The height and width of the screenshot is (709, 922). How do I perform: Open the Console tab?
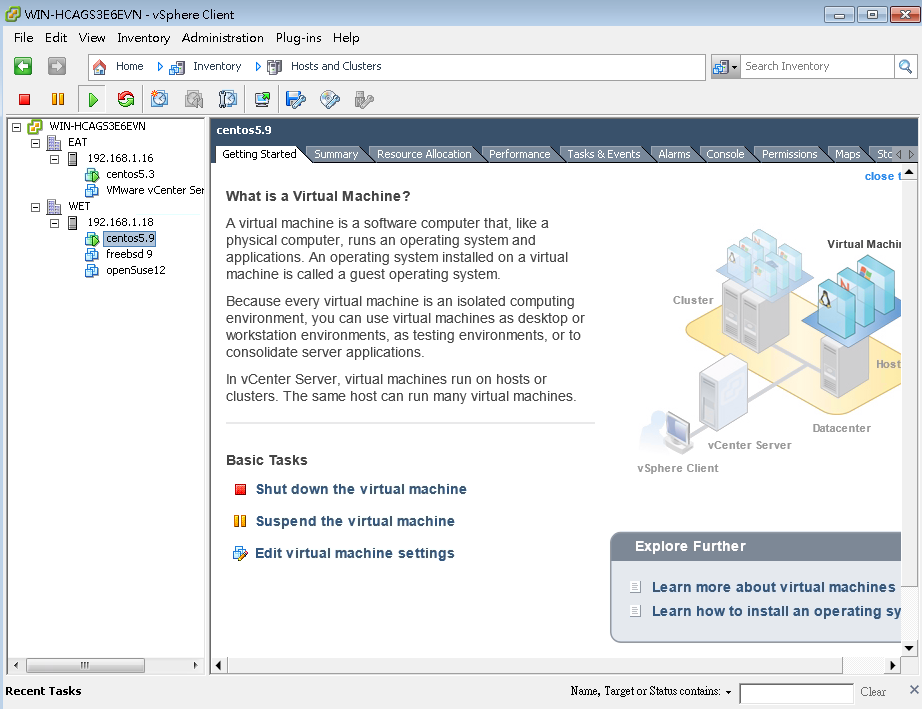(725, 154)
